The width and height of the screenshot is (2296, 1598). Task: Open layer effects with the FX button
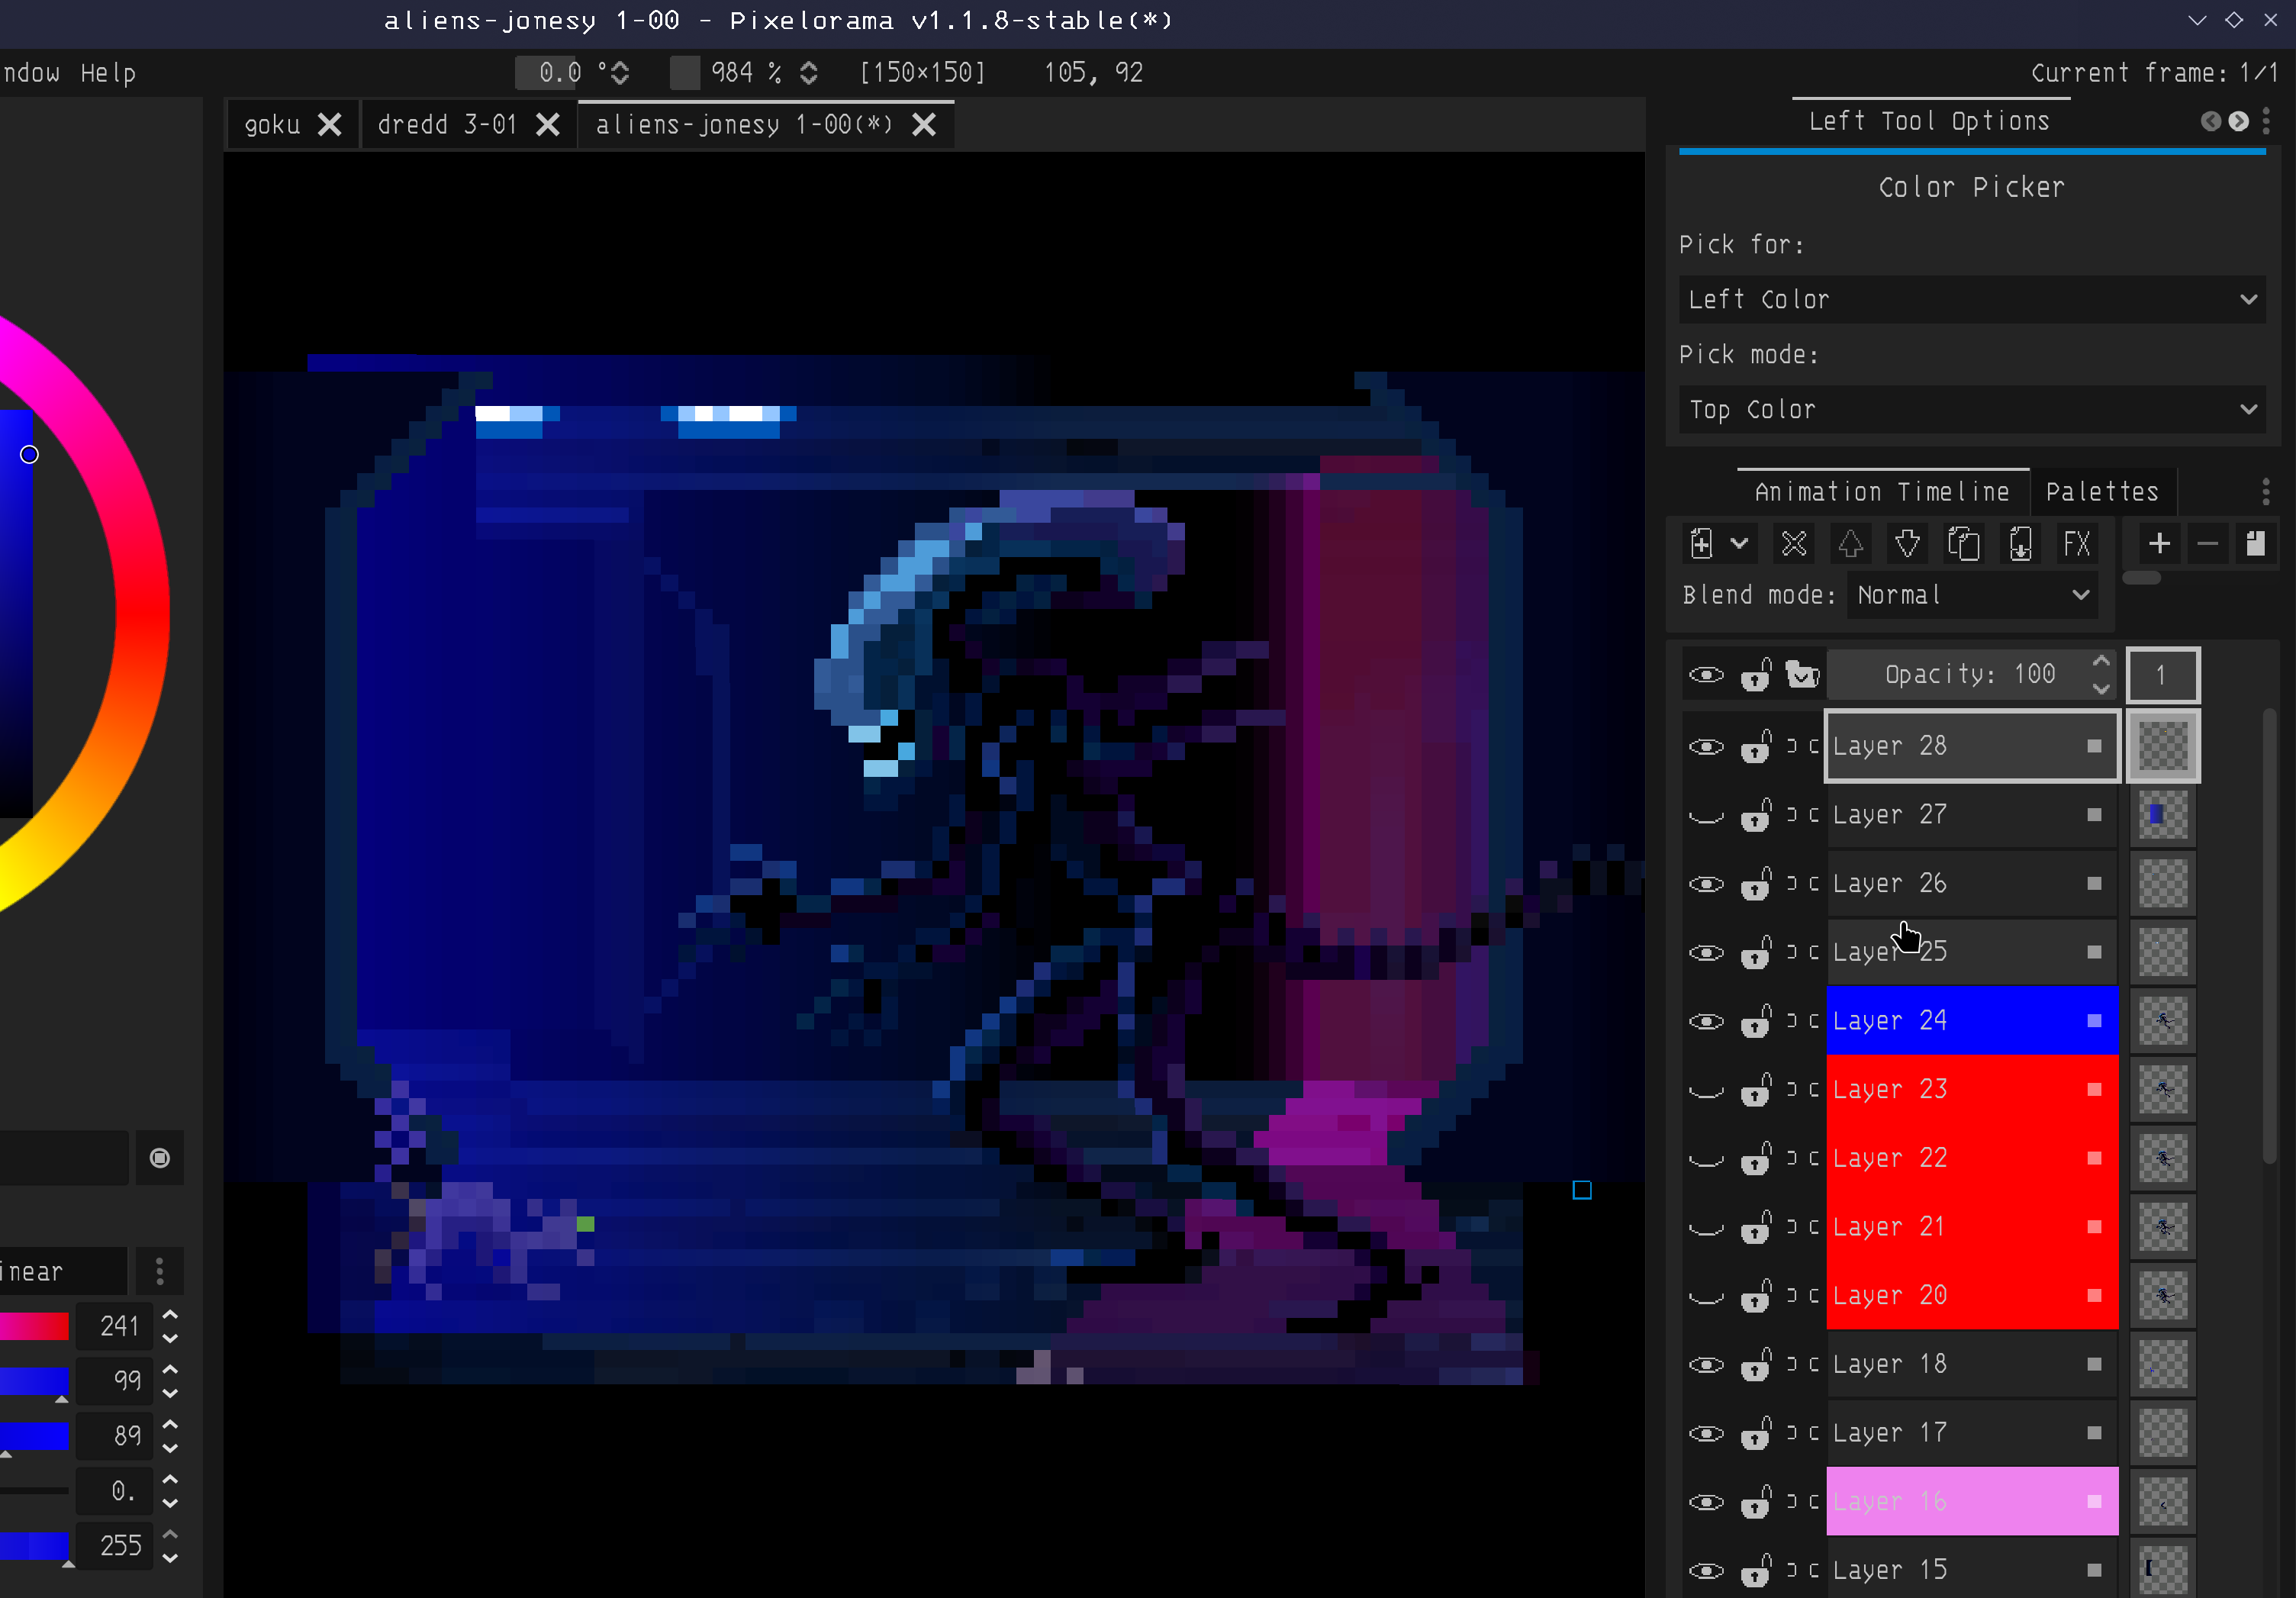pyautogui.click(x=2076, y=543)
